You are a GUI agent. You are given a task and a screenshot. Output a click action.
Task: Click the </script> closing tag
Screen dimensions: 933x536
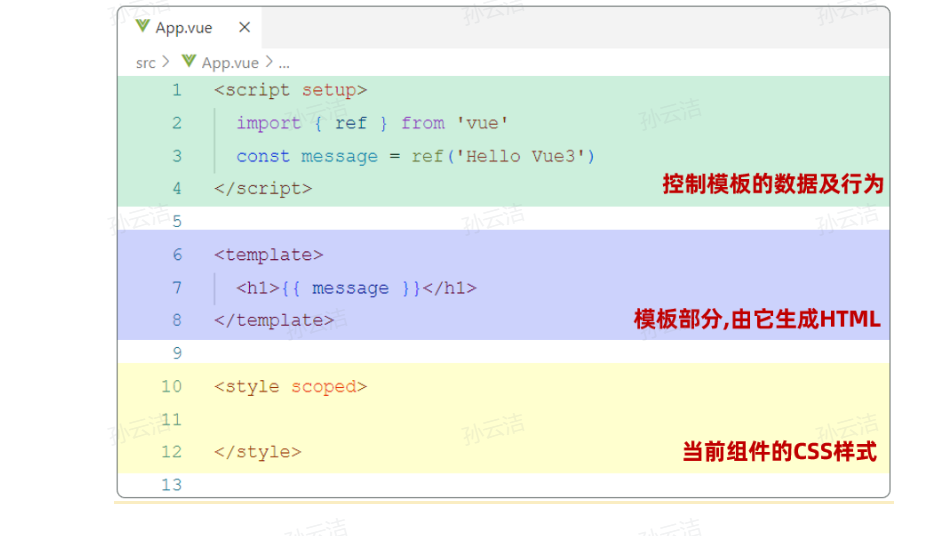(x=263, y=189)
